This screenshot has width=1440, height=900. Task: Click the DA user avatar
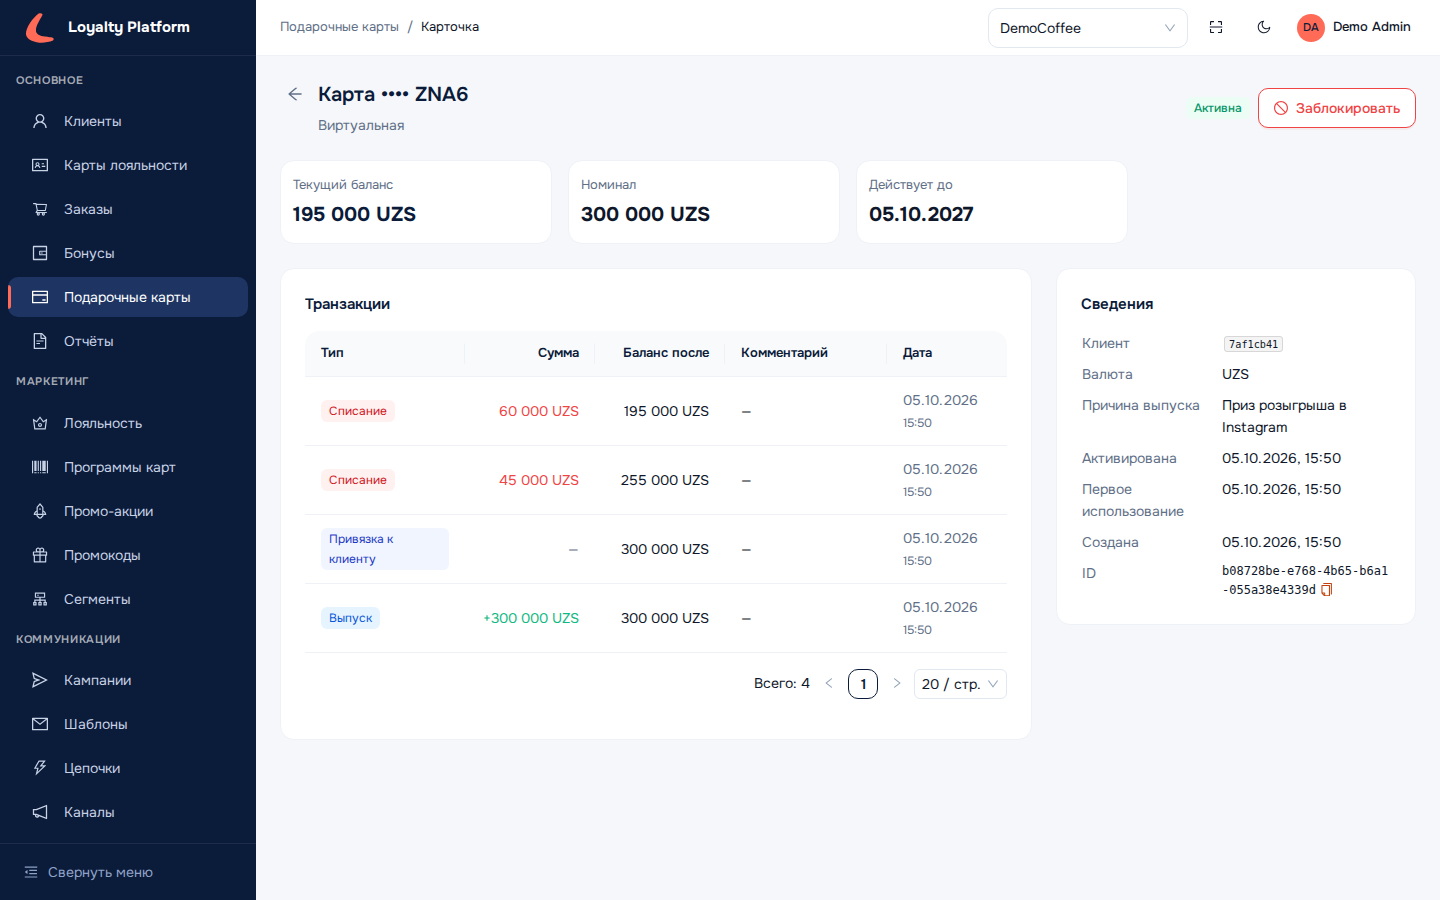click(x=1311, y=27)
